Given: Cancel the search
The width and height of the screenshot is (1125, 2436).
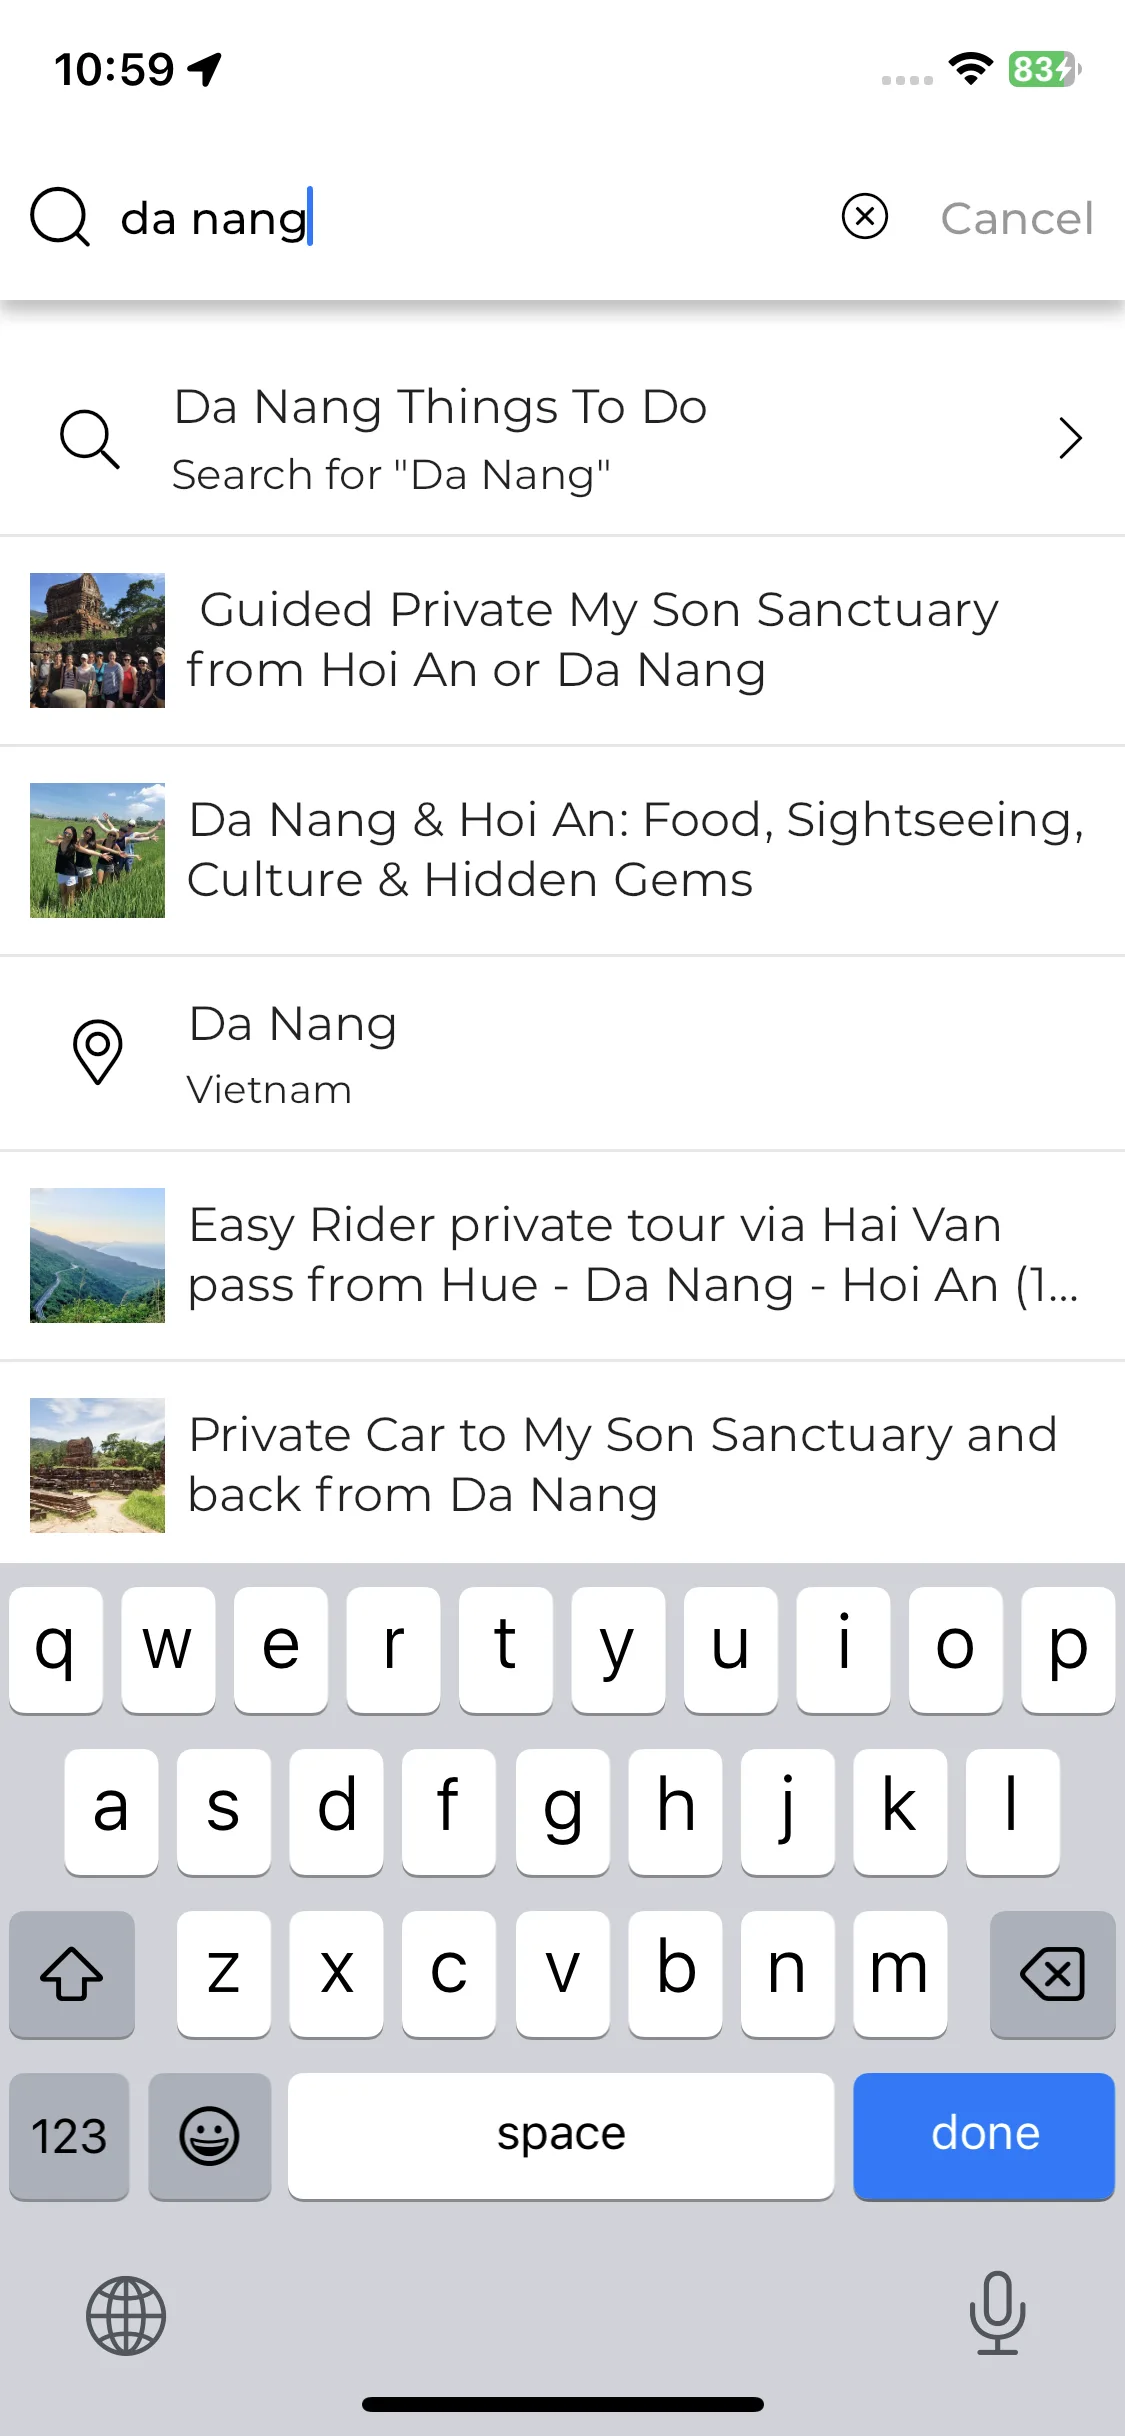Looking at the screenshot, I should point(1017,218).
